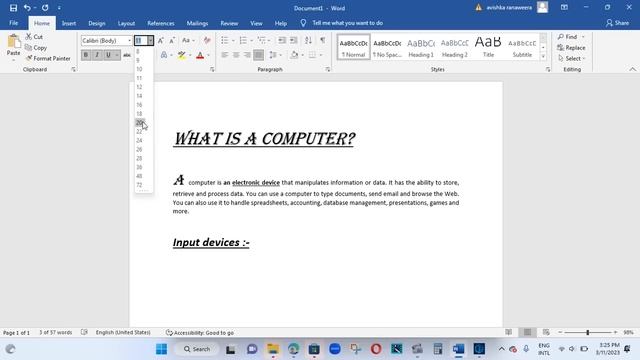Click the Borders icon
The width and height of the screenshot is (640, 360).
[312, 55]
